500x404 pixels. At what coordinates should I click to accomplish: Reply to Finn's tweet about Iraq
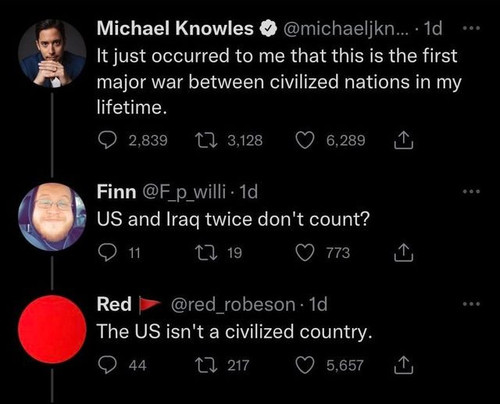coord(107,253)
